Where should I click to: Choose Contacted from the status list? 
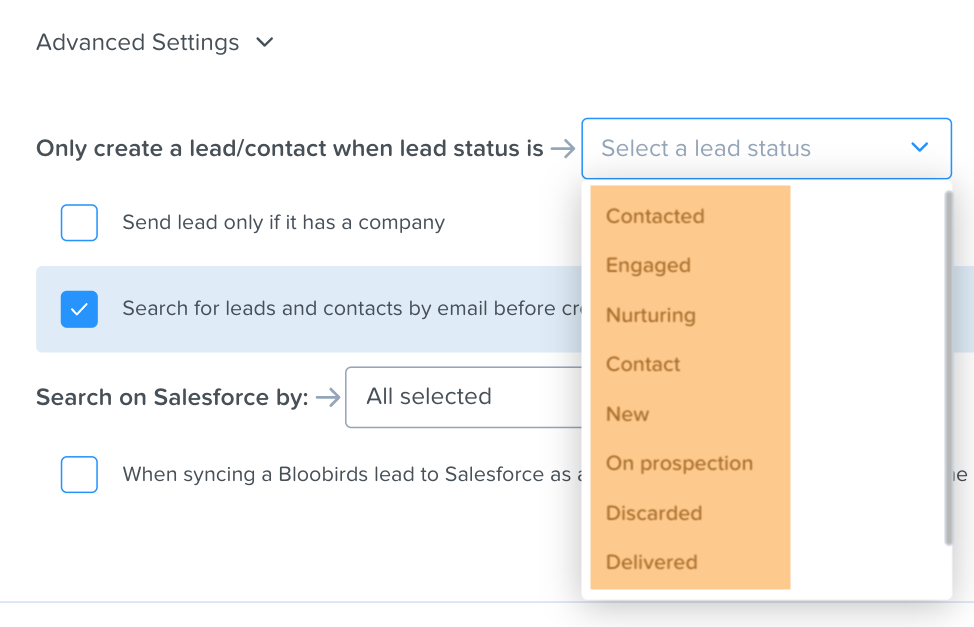[655, 216]
